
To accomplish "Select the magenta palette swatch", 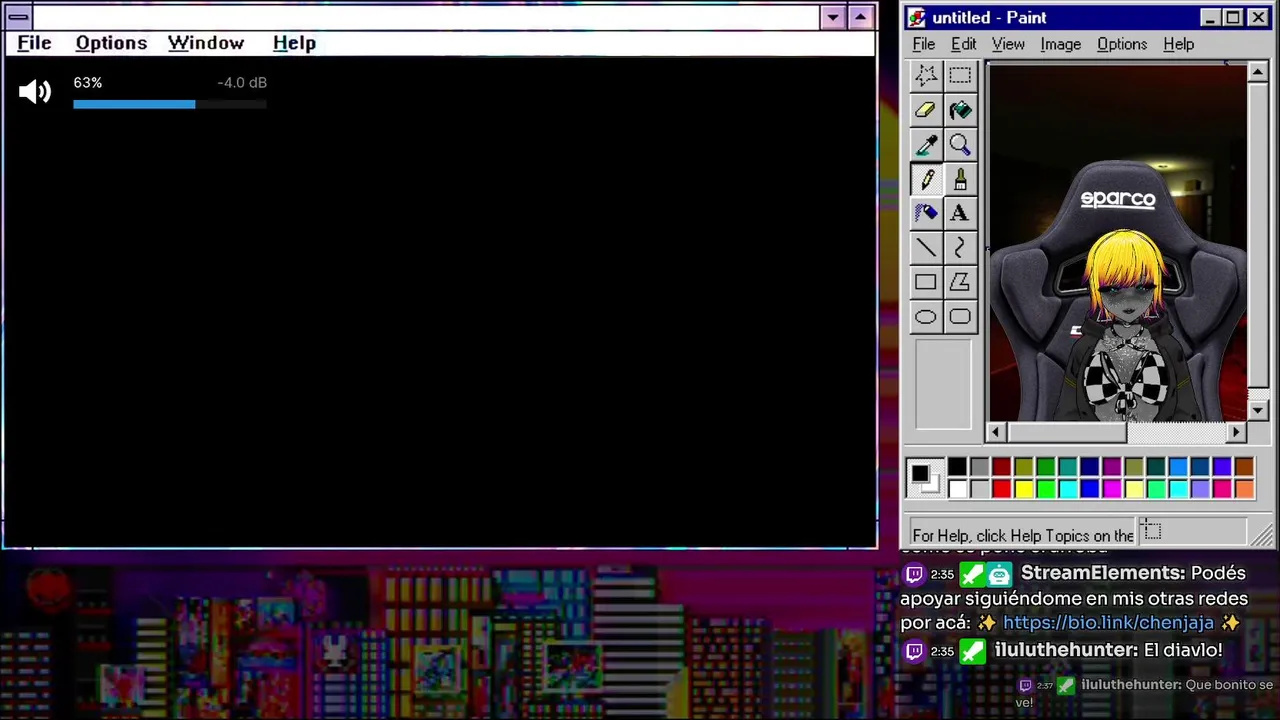I will 1111,489.
